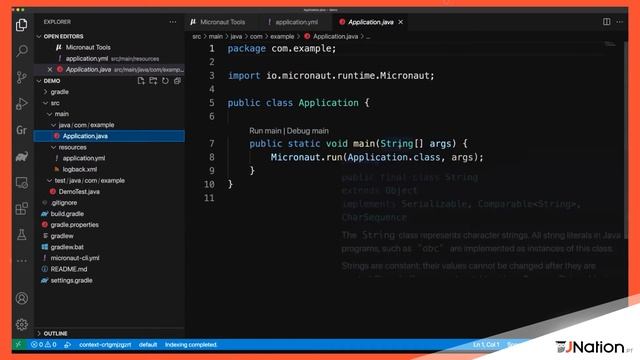Open the Manage gear menu
Screen dimensions: 640x360
[22, 324]
